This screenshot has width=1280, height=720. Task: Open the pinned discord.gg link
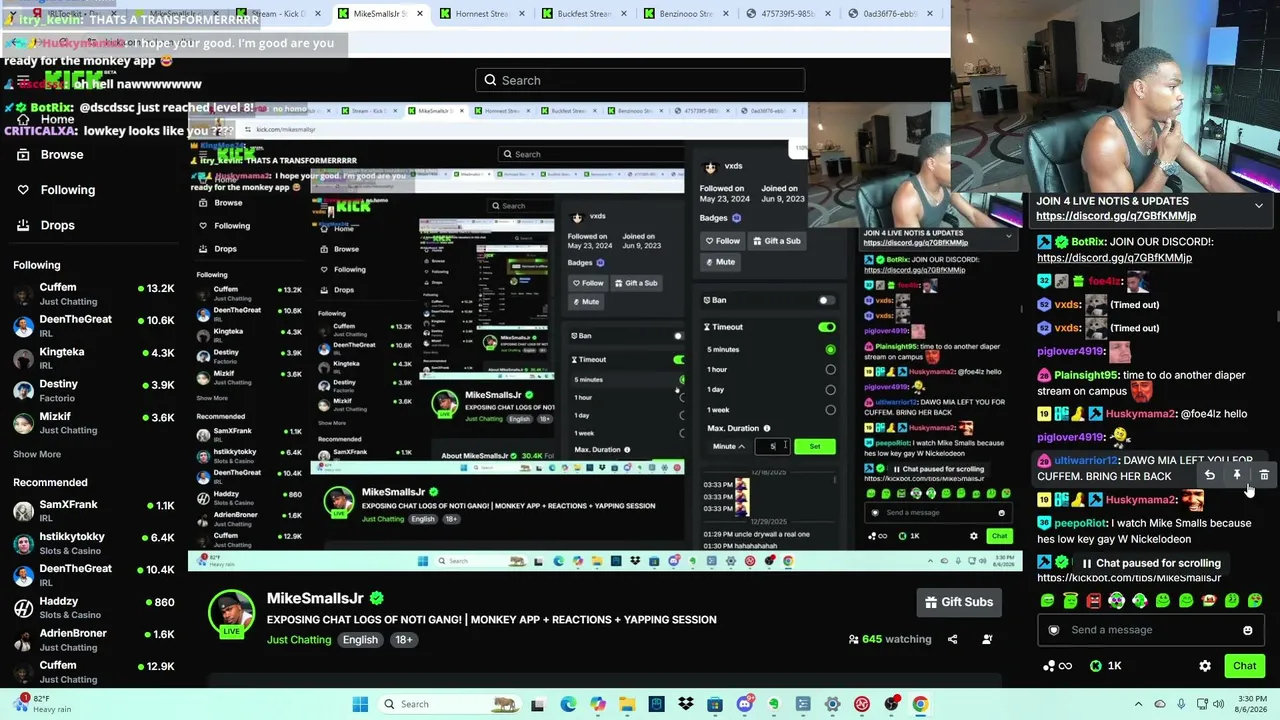click(1116, 216)
